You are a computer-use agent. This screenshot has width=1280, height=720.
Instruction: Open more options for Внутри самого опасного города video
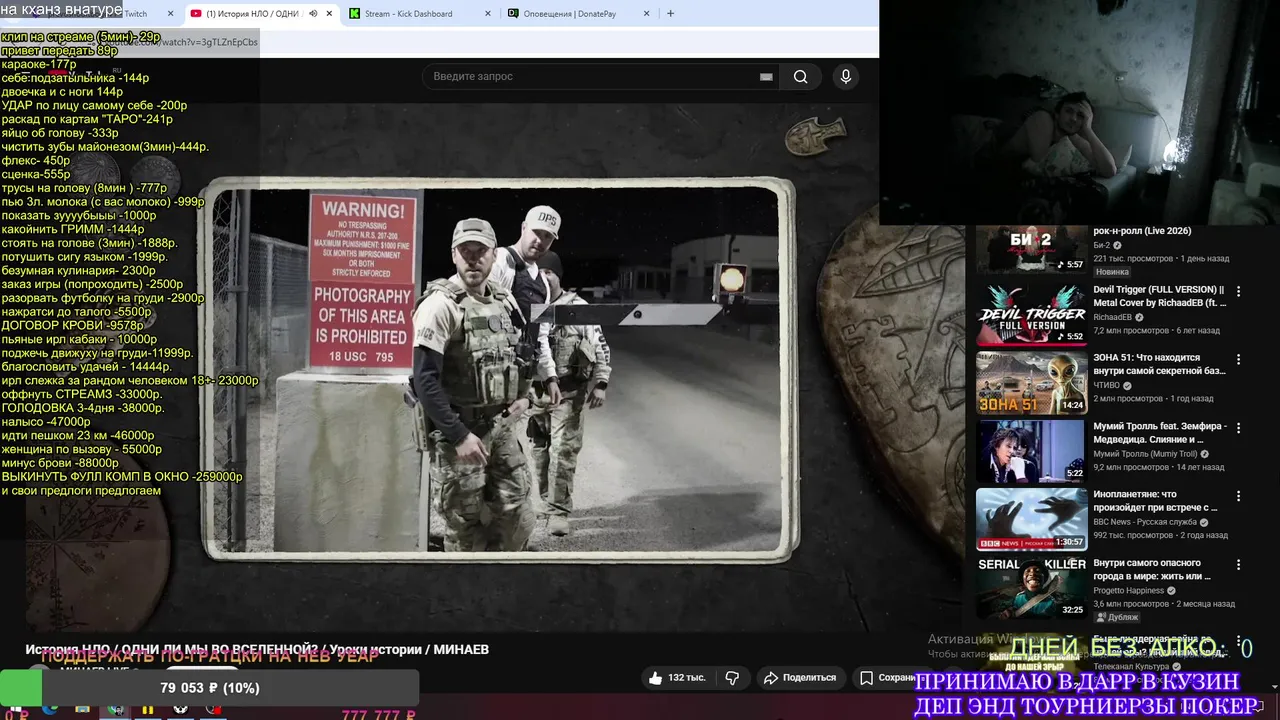pyautogui.click(x=1238, y=566)
